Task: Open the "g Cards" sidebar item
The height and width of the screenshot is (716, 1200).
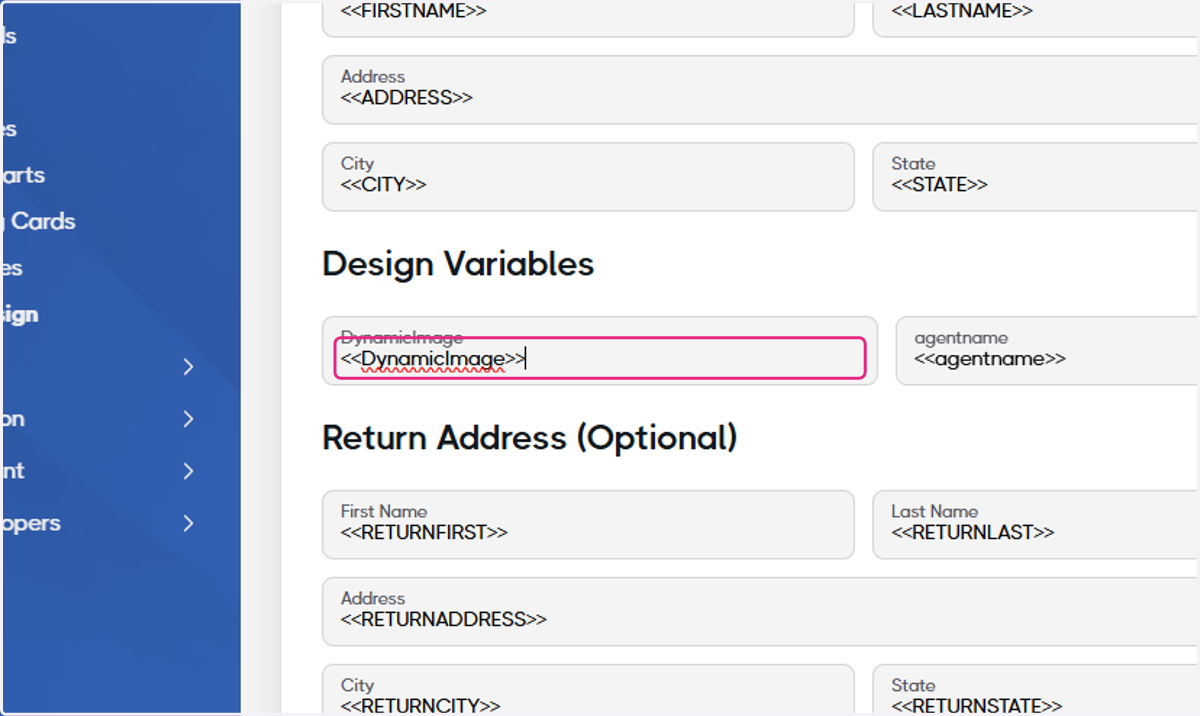Action: click(38, 221)
